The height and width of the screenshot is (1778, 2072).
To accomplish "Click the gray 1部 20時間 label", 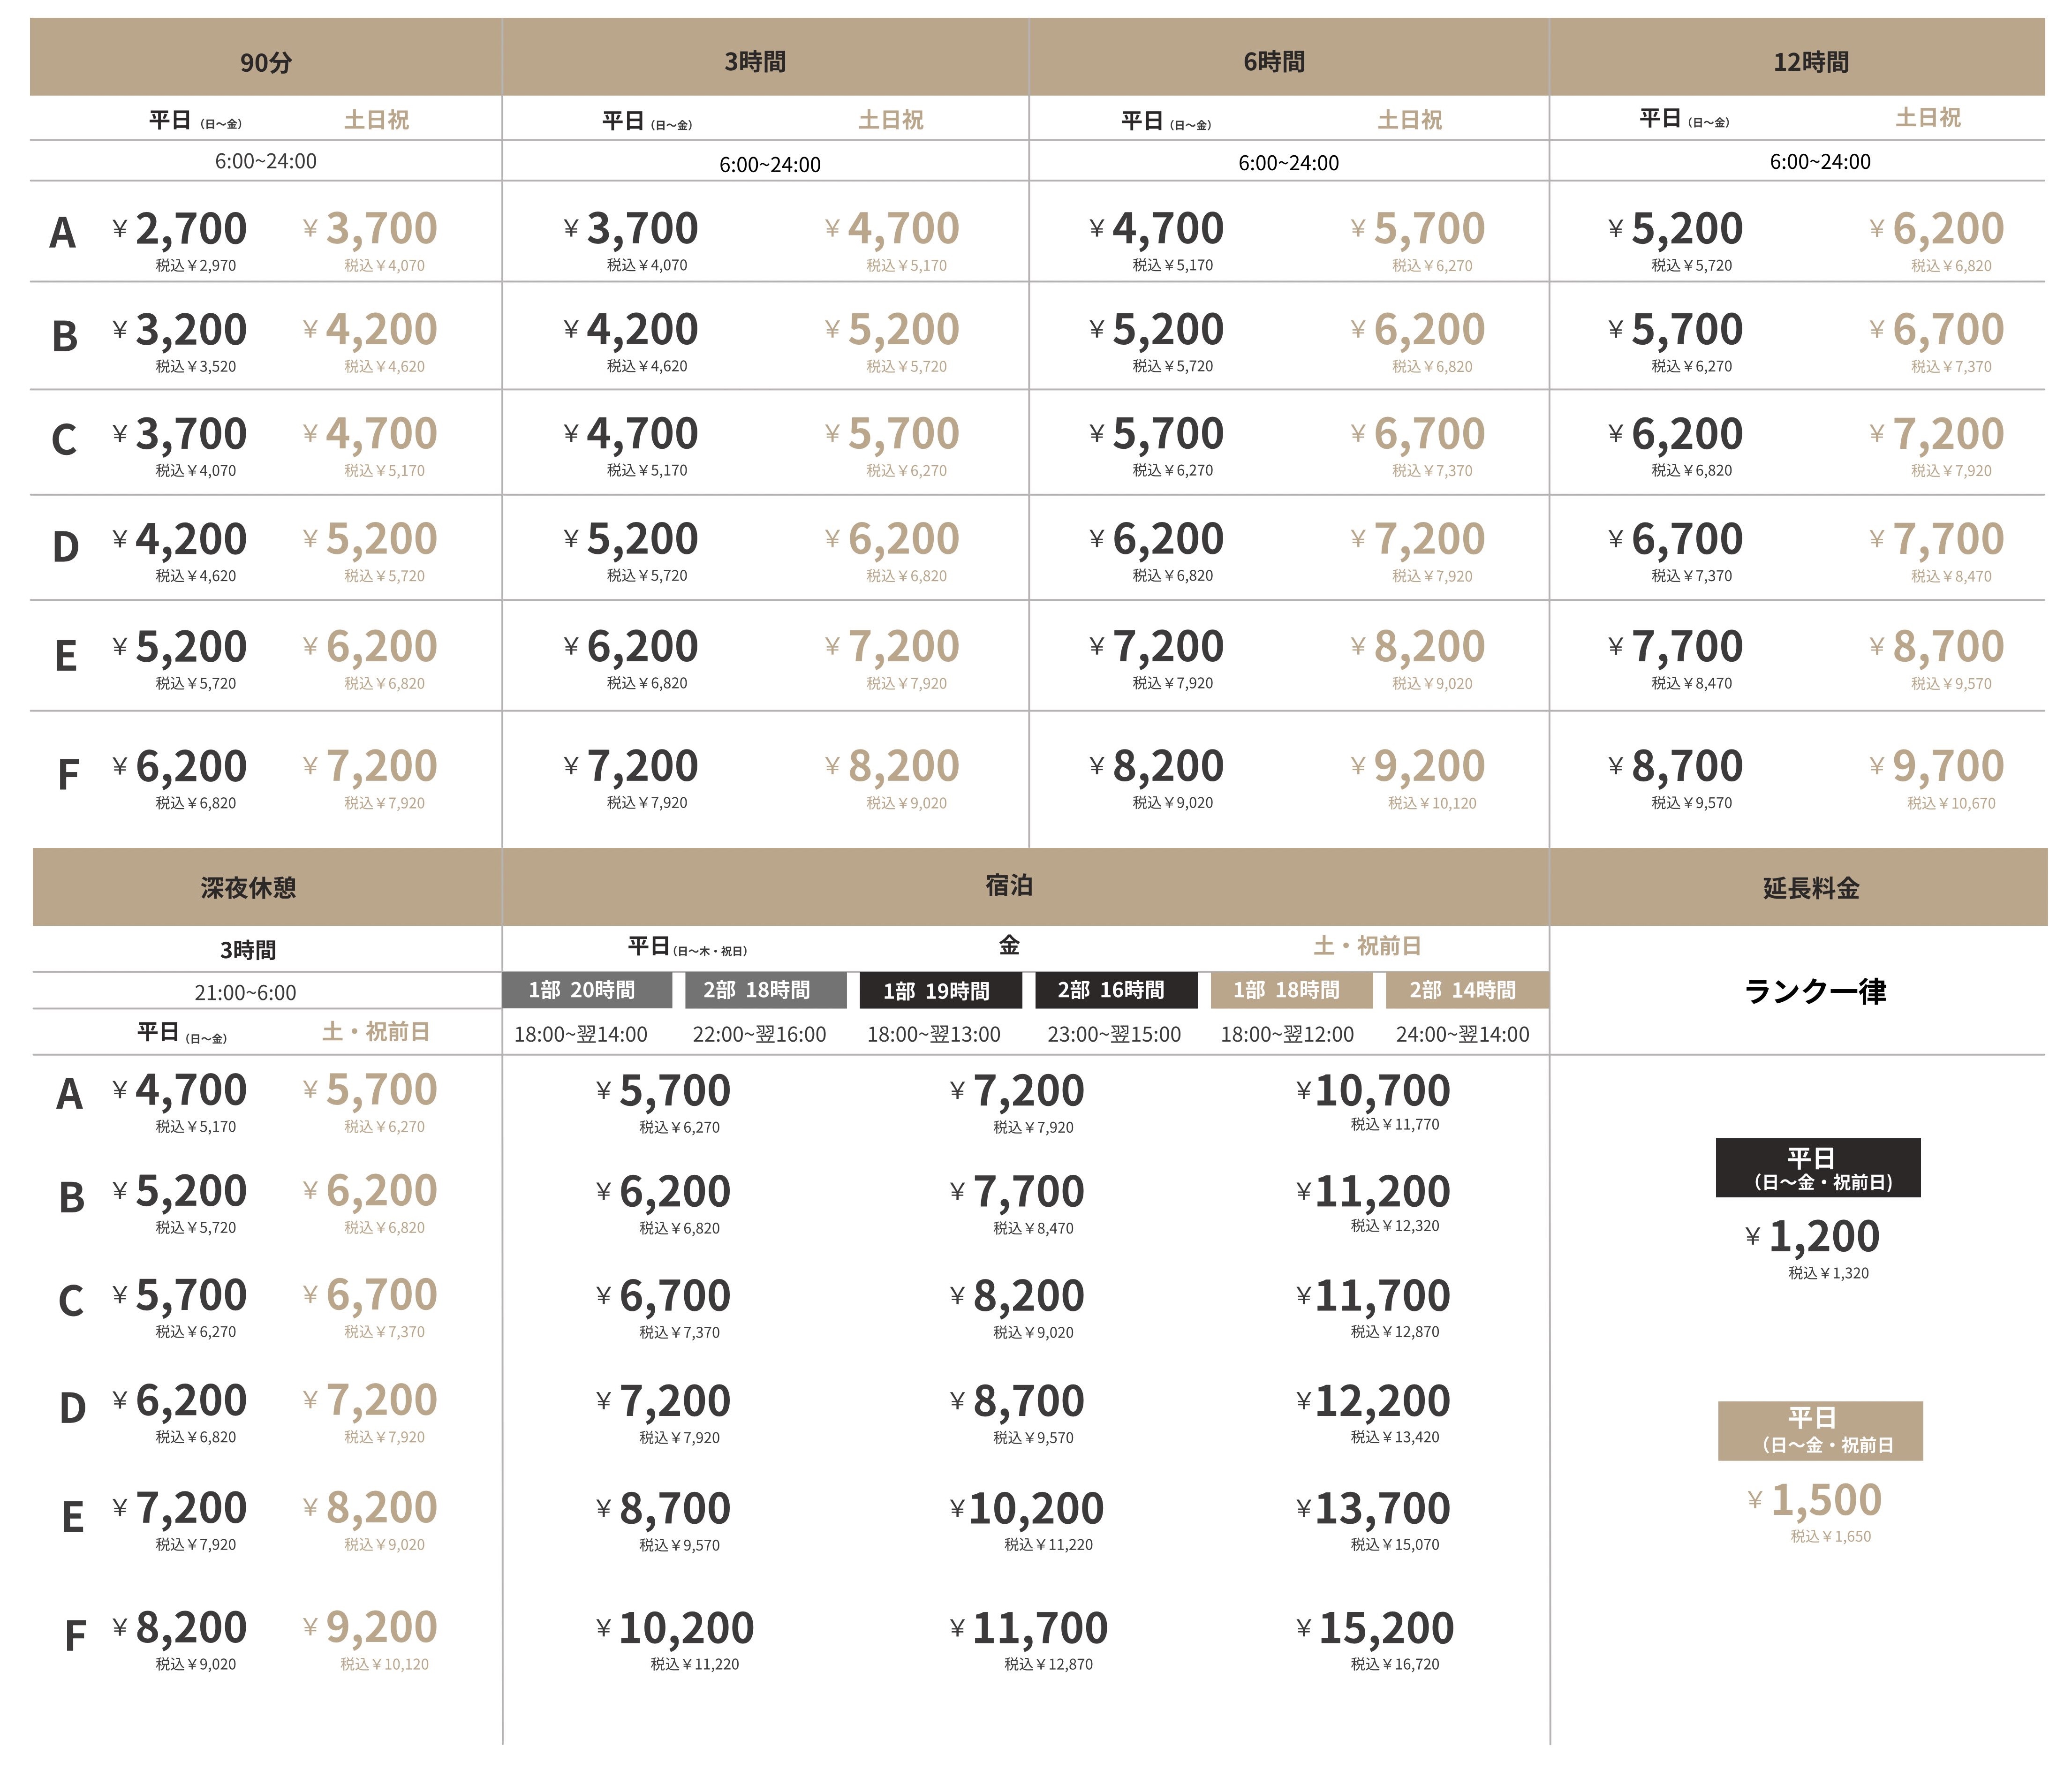I will click(585, 990).
